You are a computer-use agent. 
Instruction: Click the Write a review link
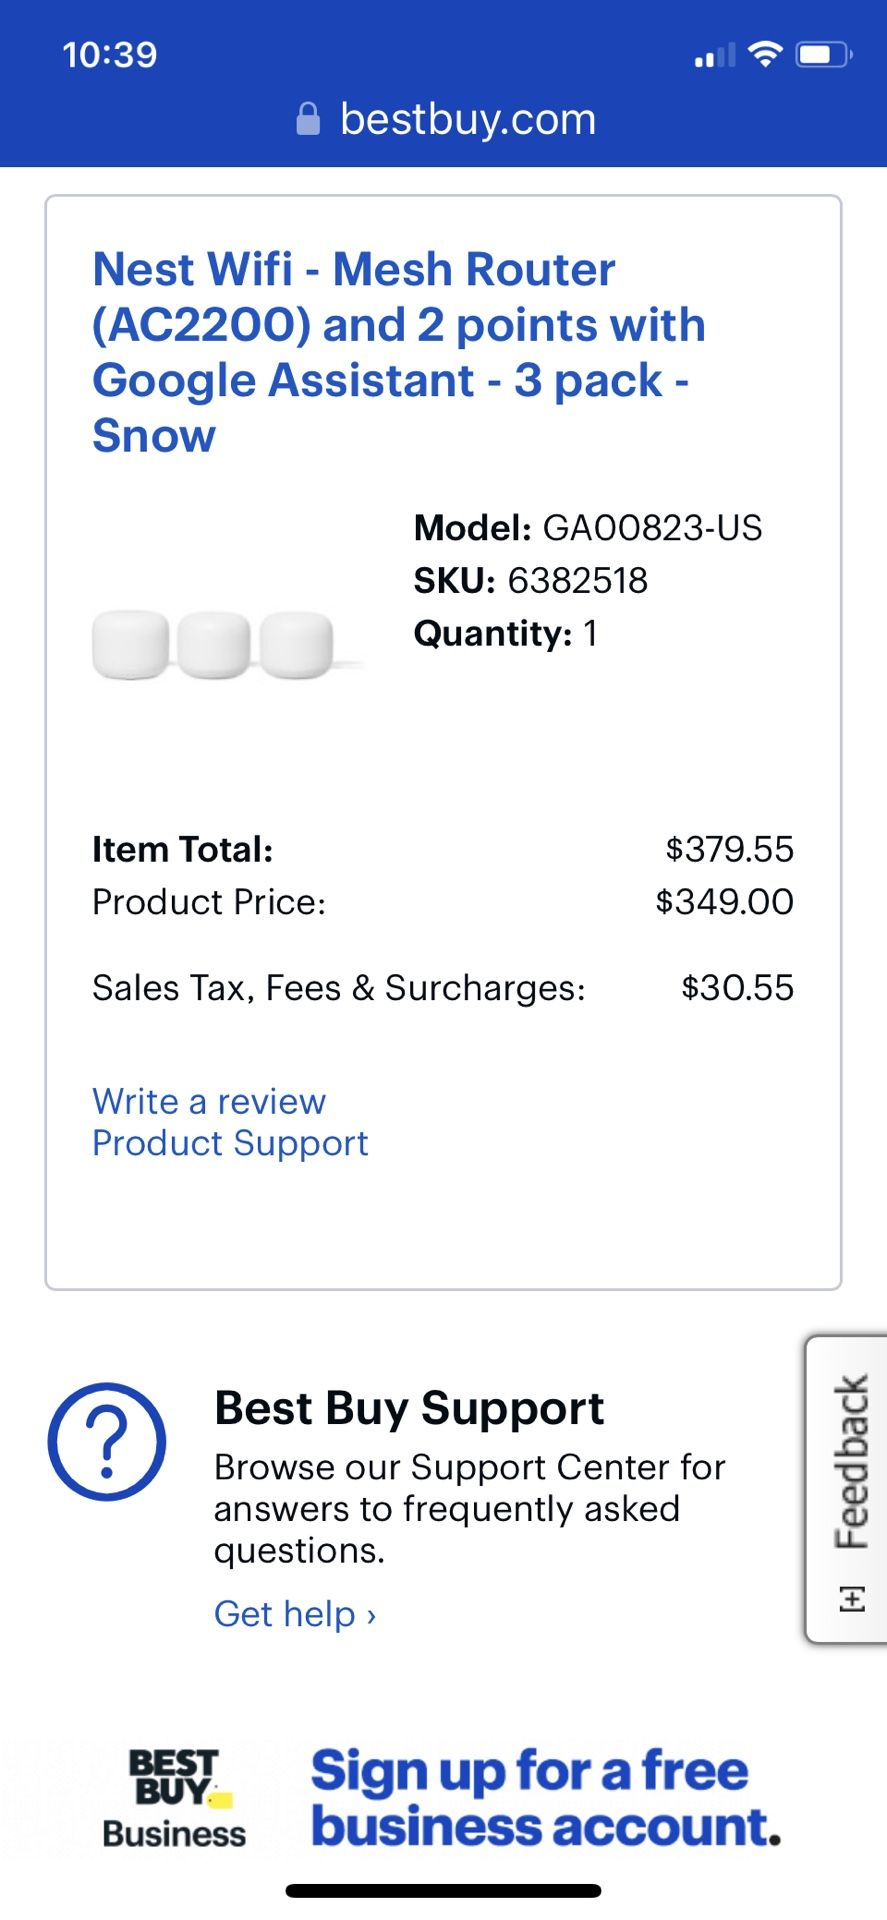[209, 1101]
